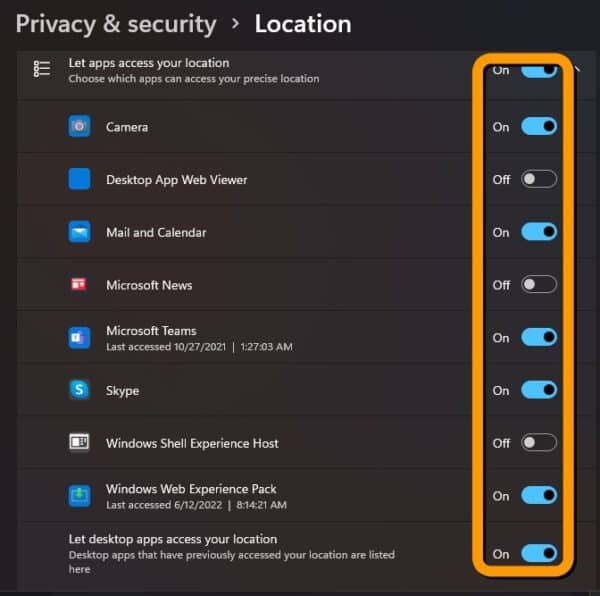600x596 pixels.
Task: Click the Microsoft Teams icon
Action: [x=79, y=338]
